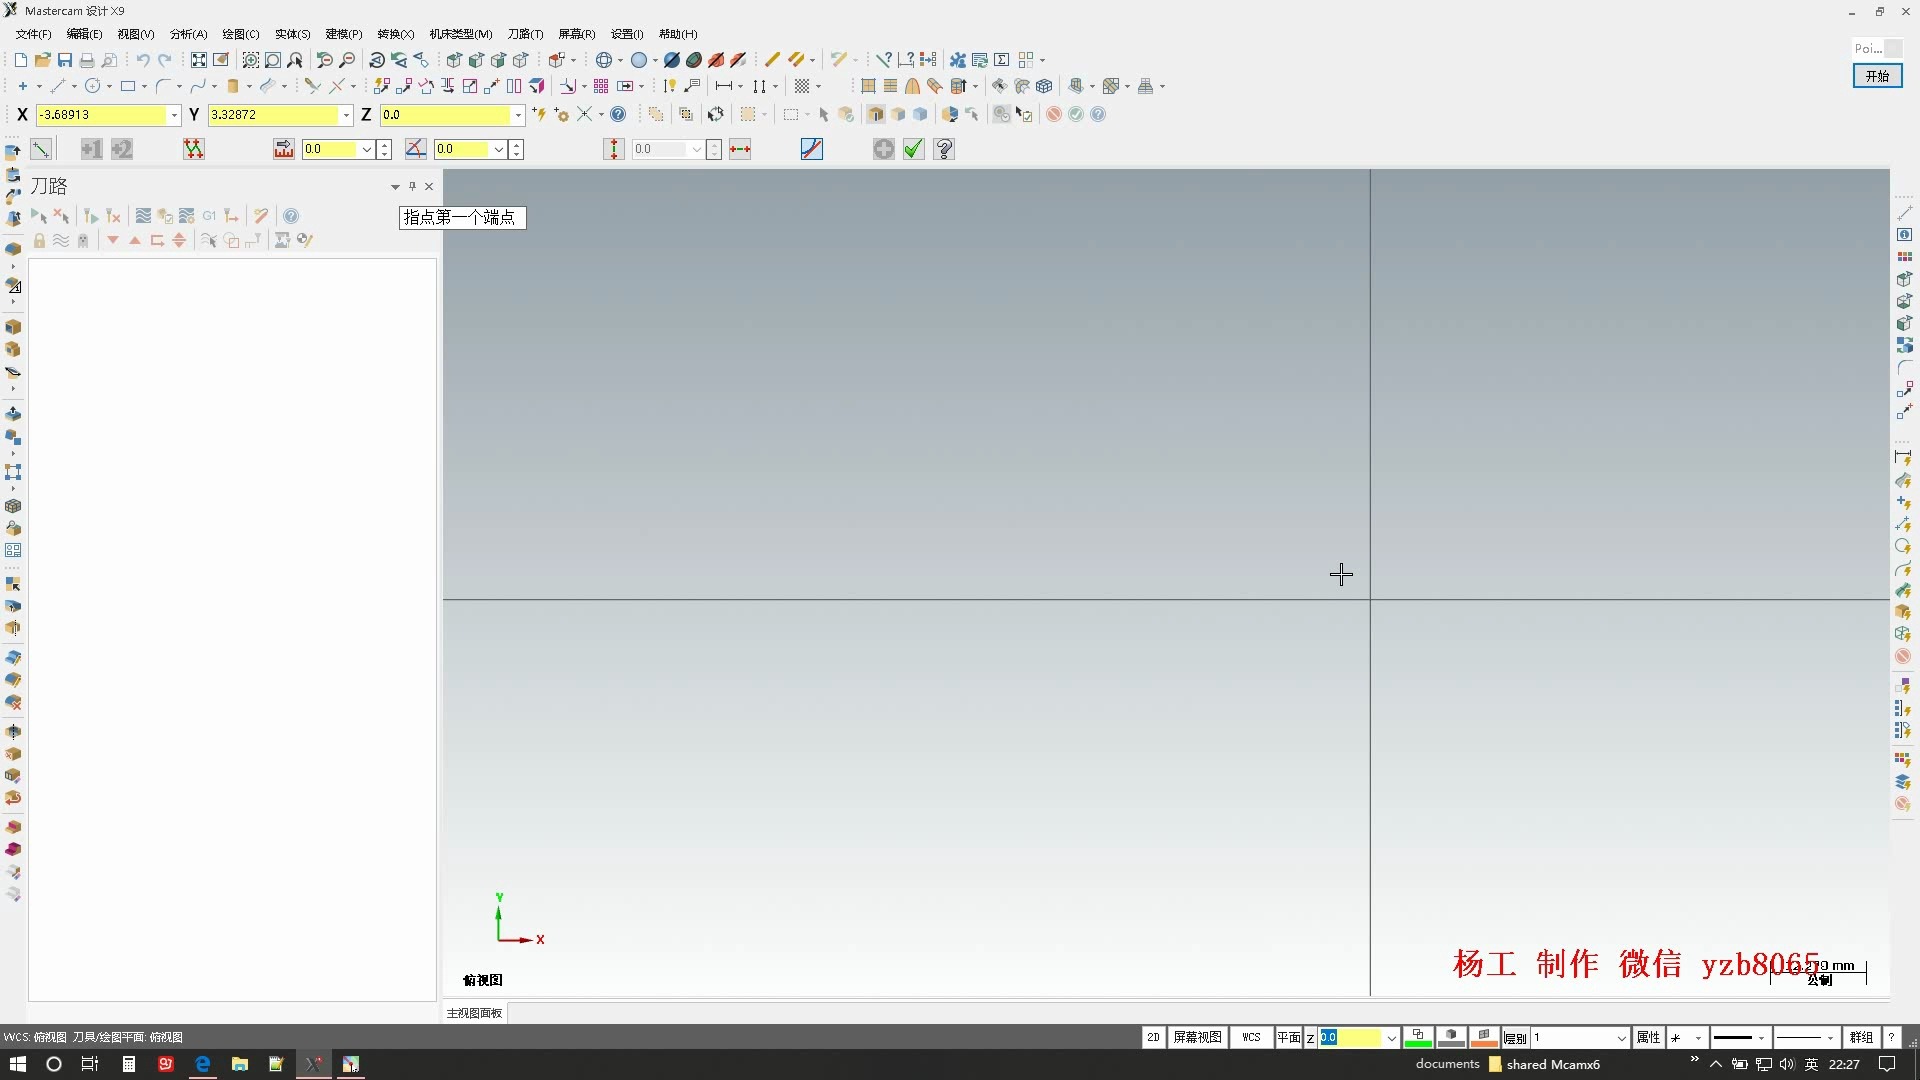Expand the level number dropdown
The image size is (1920, 1080).
click(1621, 1038)
